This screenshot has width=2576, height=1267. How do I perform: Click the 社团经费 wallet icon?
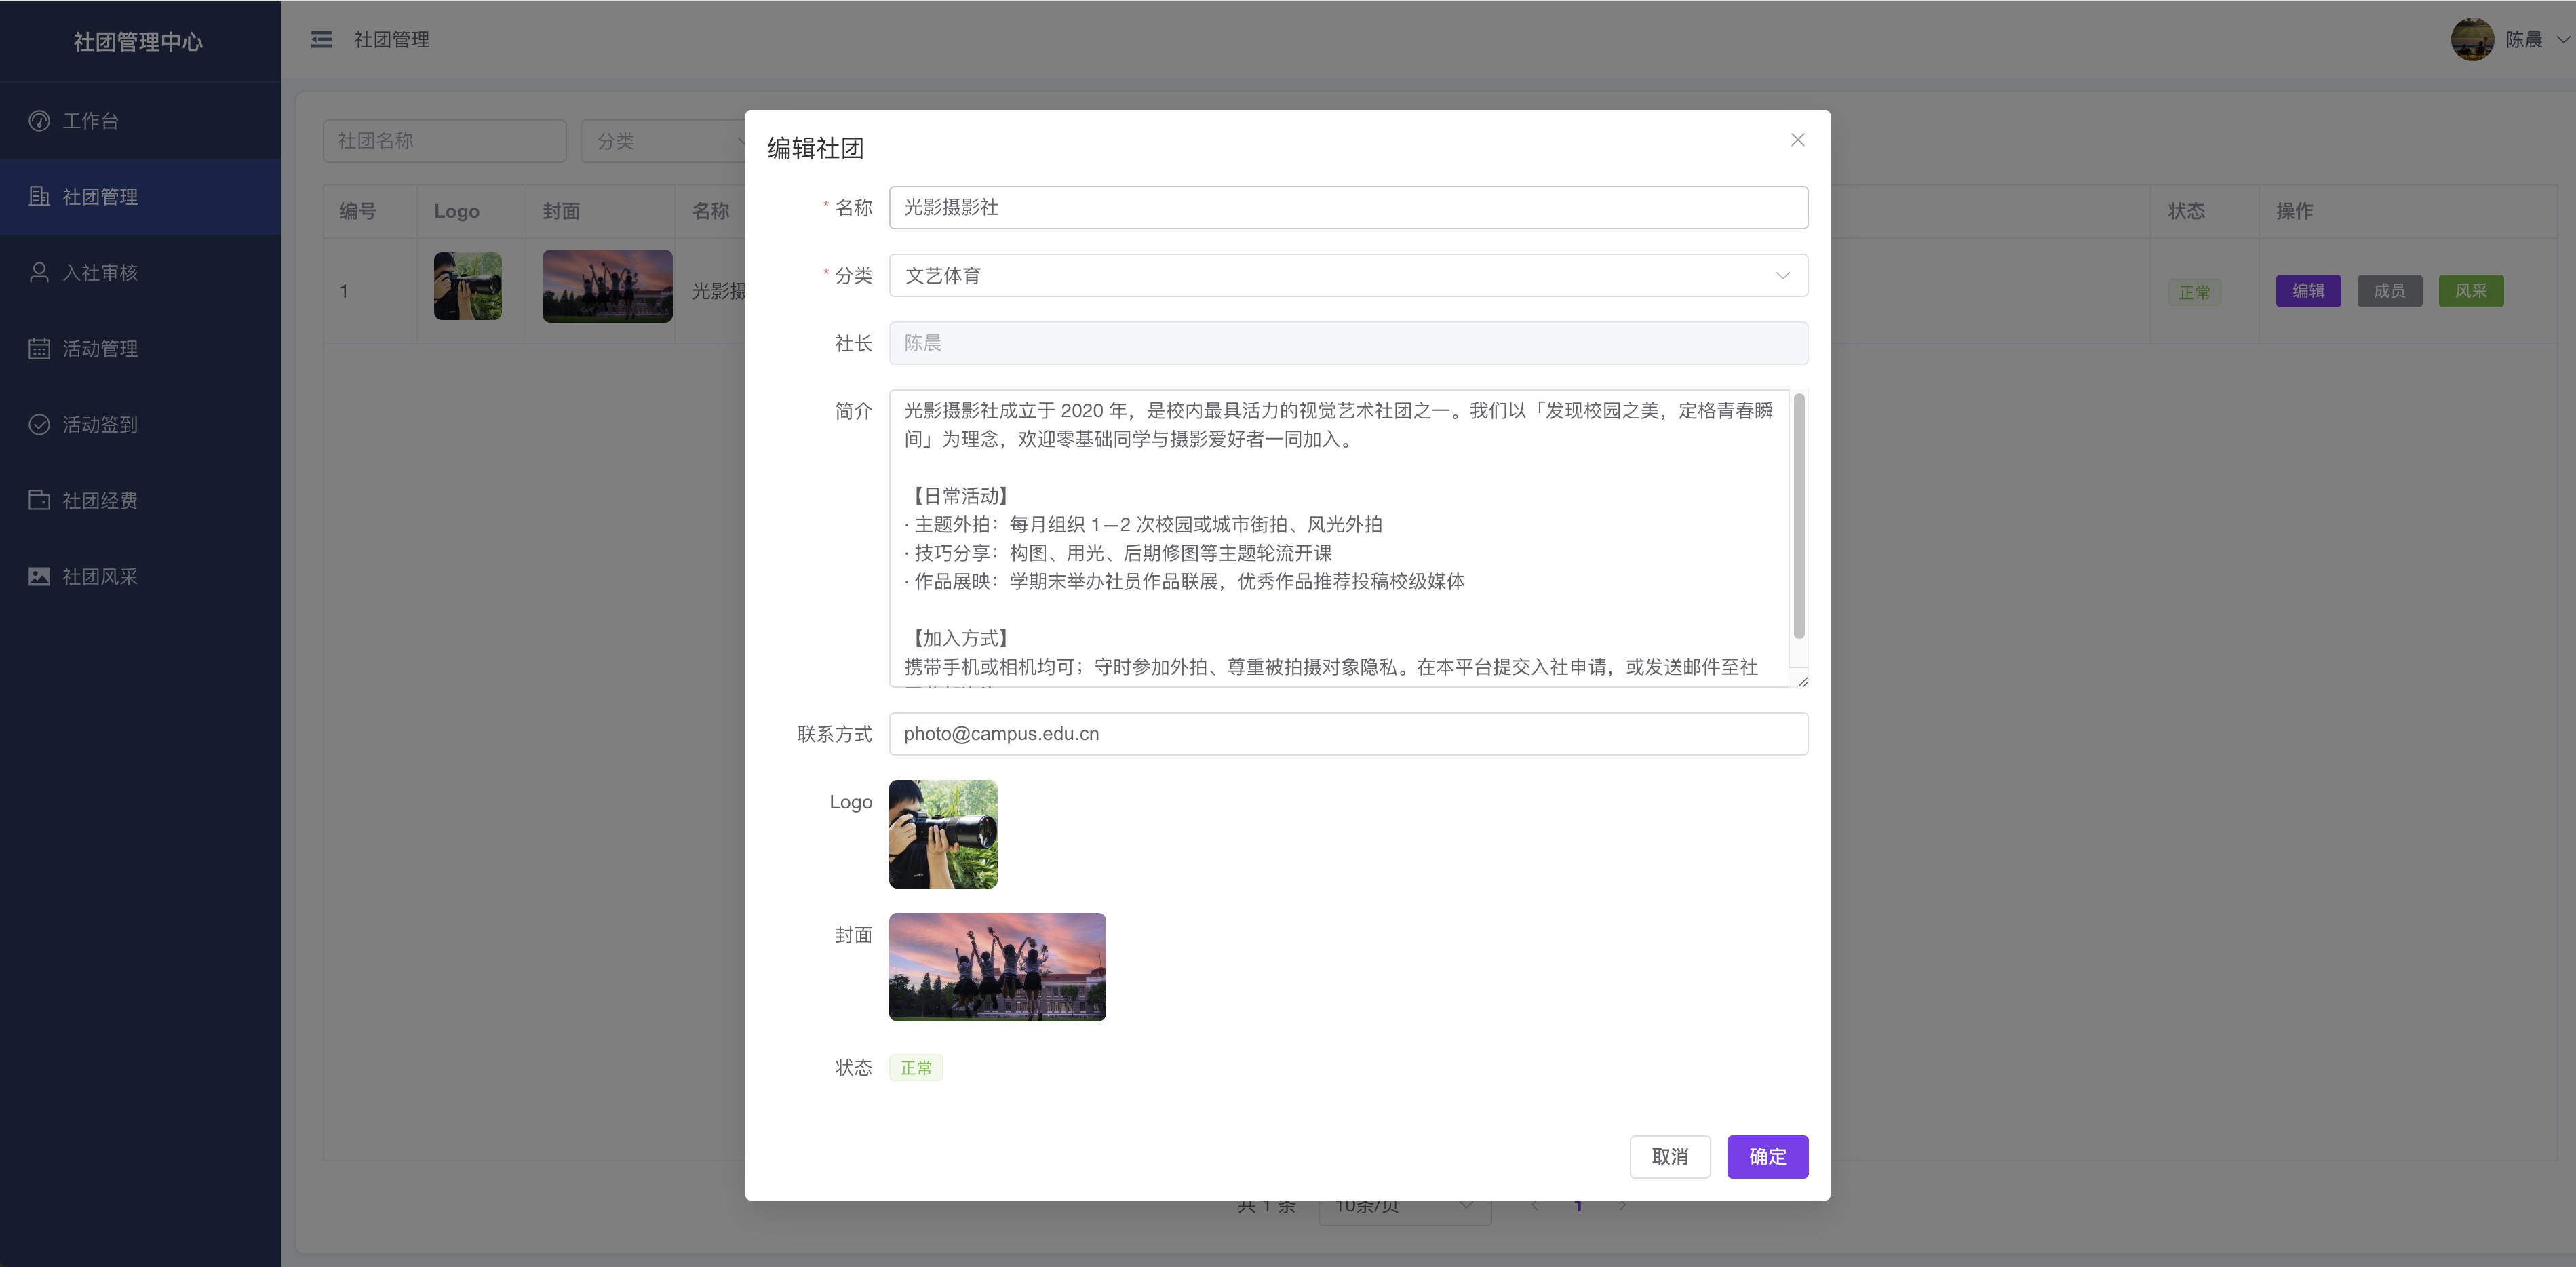[39, 500]
